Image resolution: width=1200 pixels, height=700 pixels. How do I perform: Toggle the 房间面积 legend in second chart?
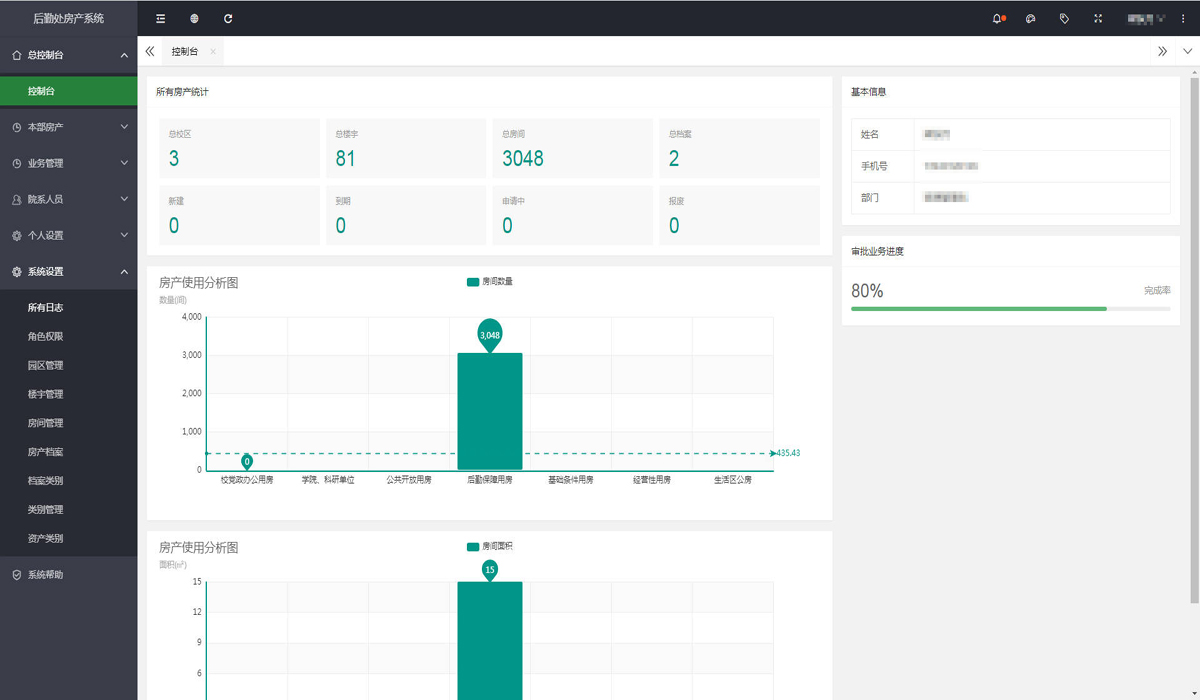pyautogui.click(x=489, y=547)
